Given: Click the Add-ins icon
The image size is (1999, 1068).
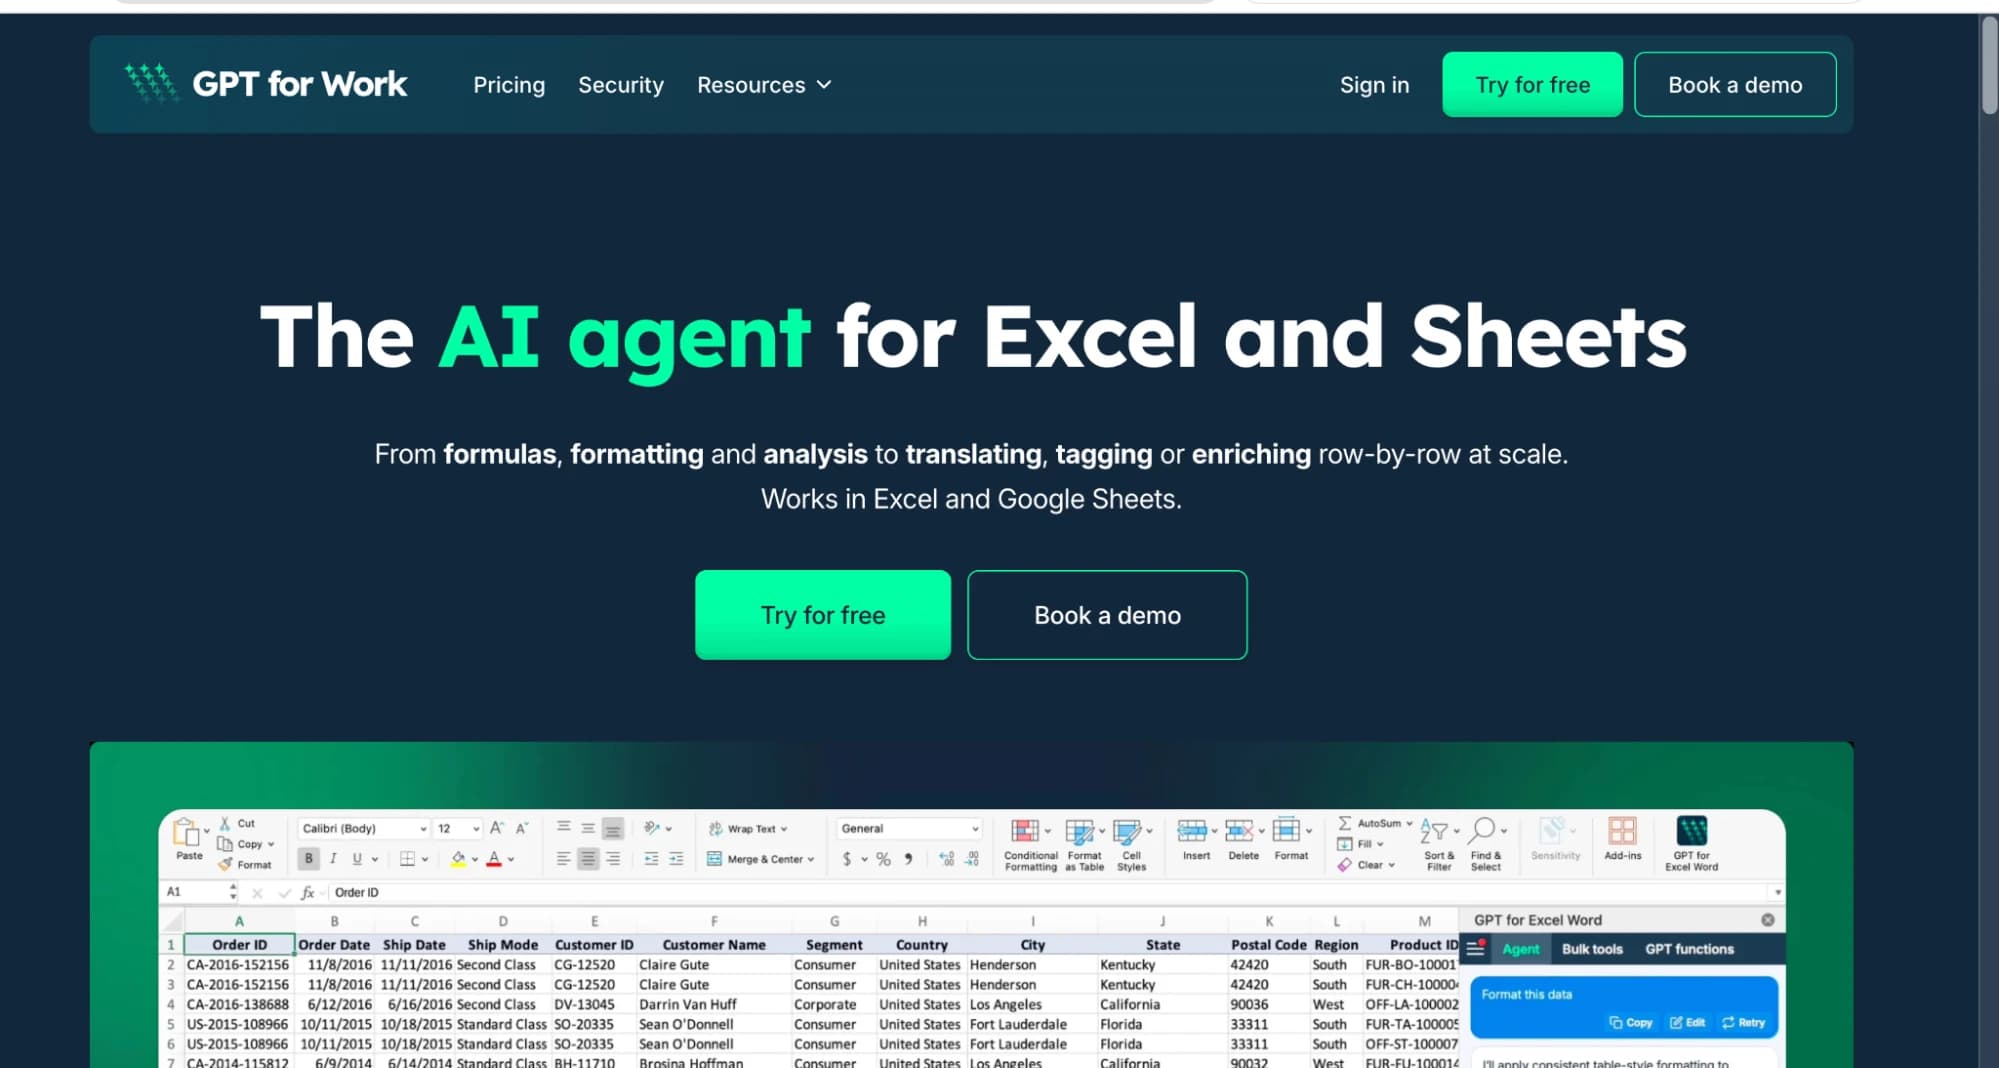Looking at the screenshot, I should click(x=1622, y=830).
